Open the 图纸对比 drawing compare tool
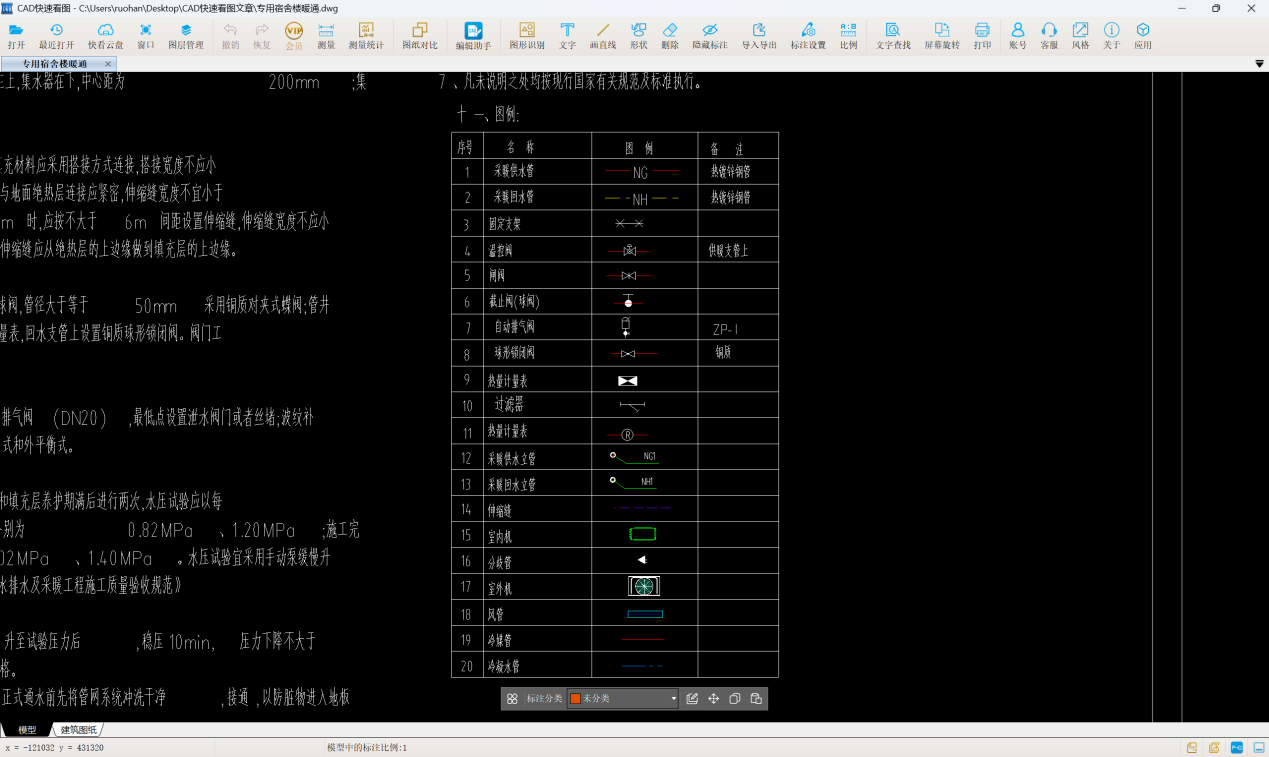Image resolution: width=1269 pixels, height=757 pixels. tap(419, 36)
